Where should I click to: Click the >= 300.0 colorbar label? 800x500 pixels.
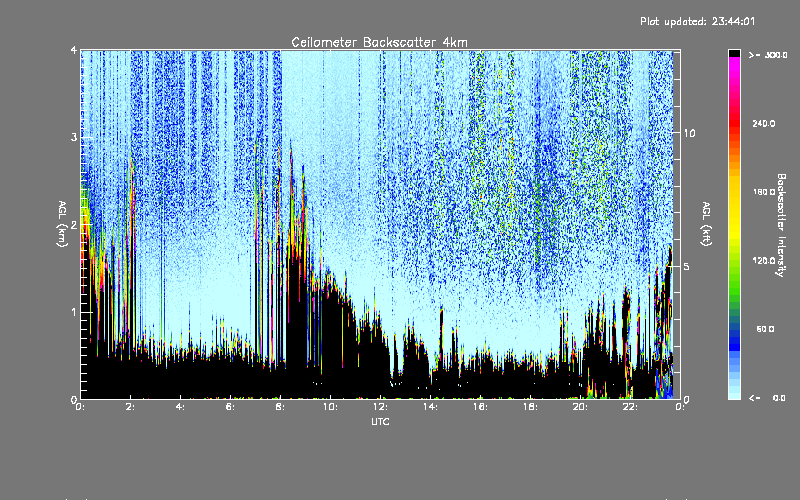(x=768, y=55)
